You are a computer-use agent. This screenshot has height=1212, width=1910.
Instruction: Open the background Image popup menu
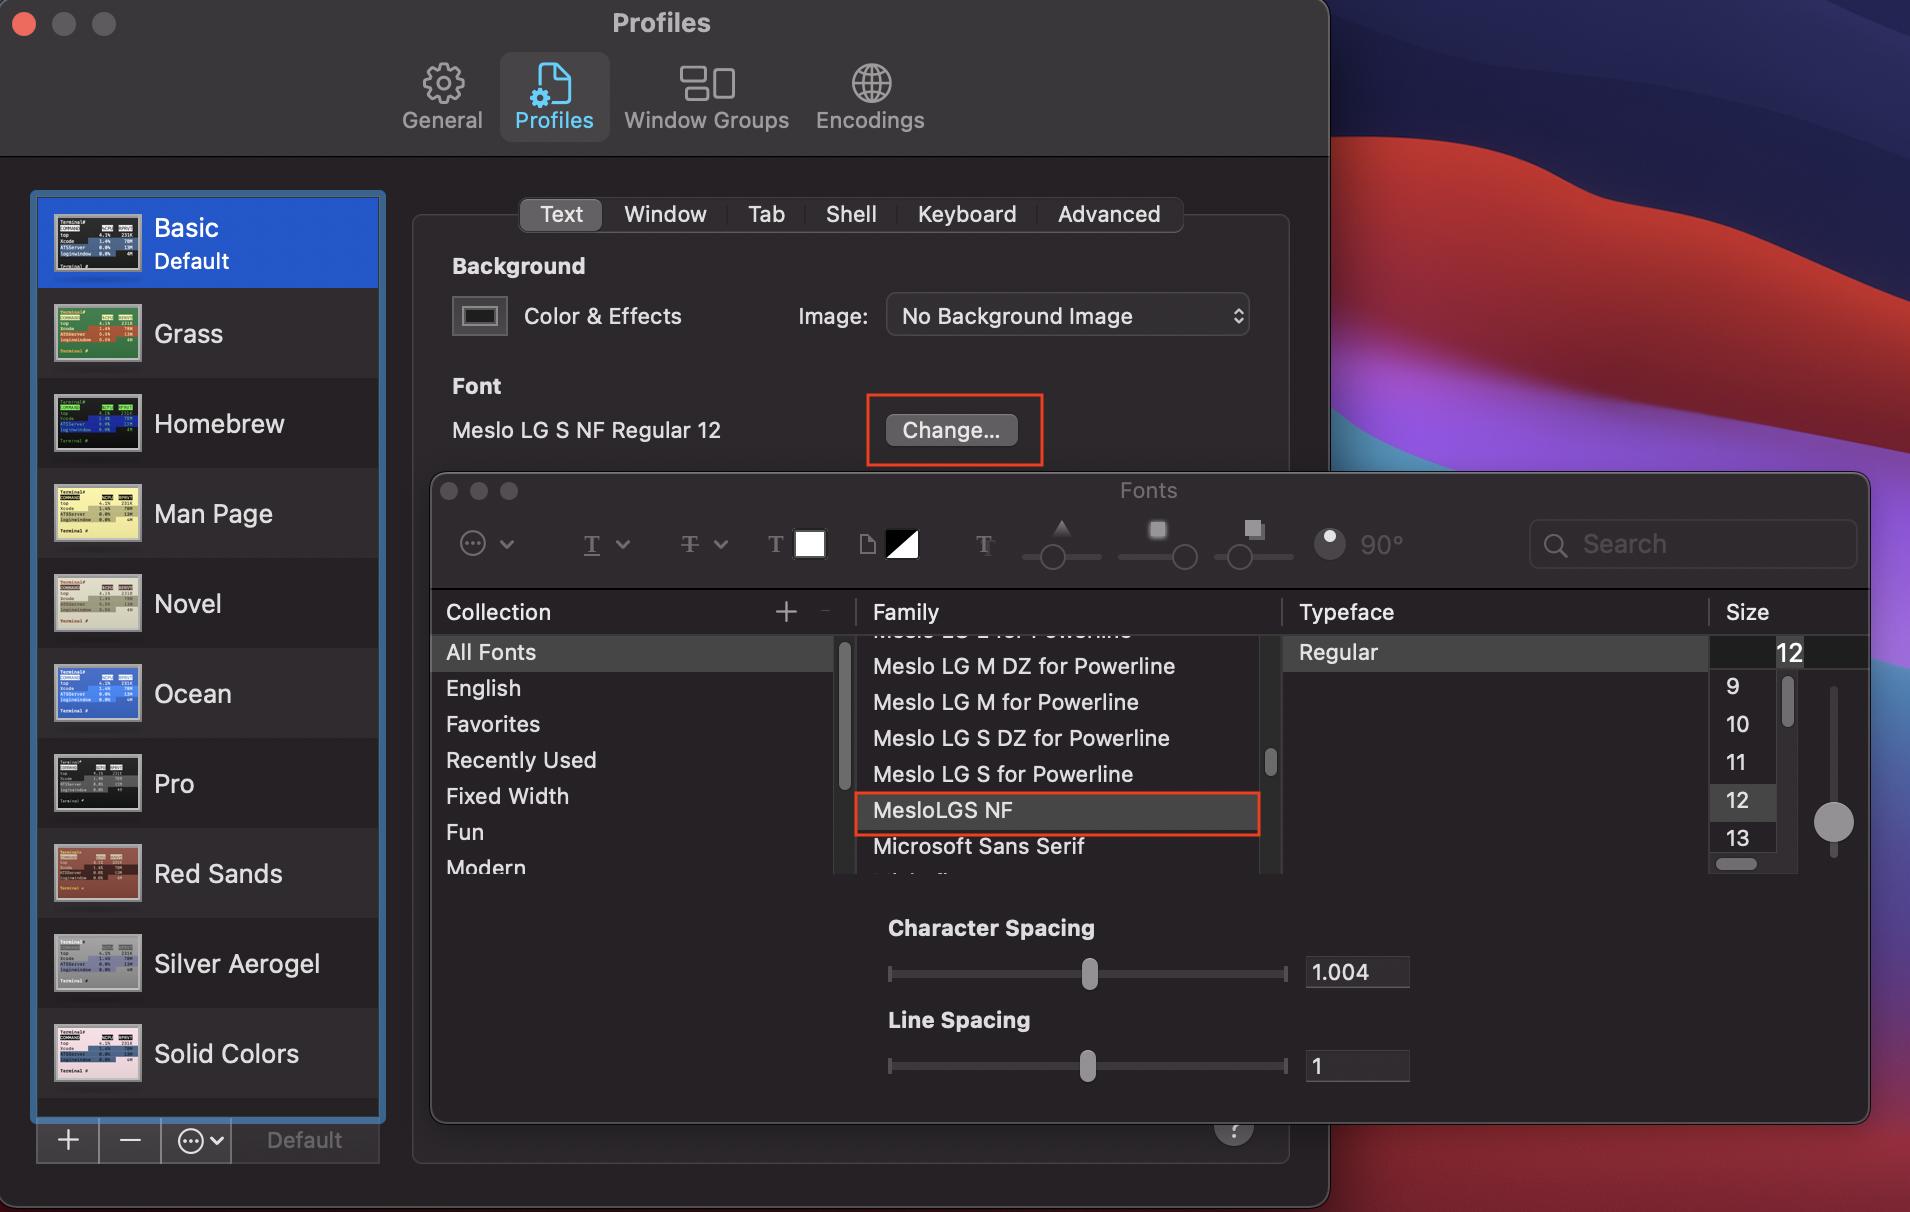point(1067,316)
